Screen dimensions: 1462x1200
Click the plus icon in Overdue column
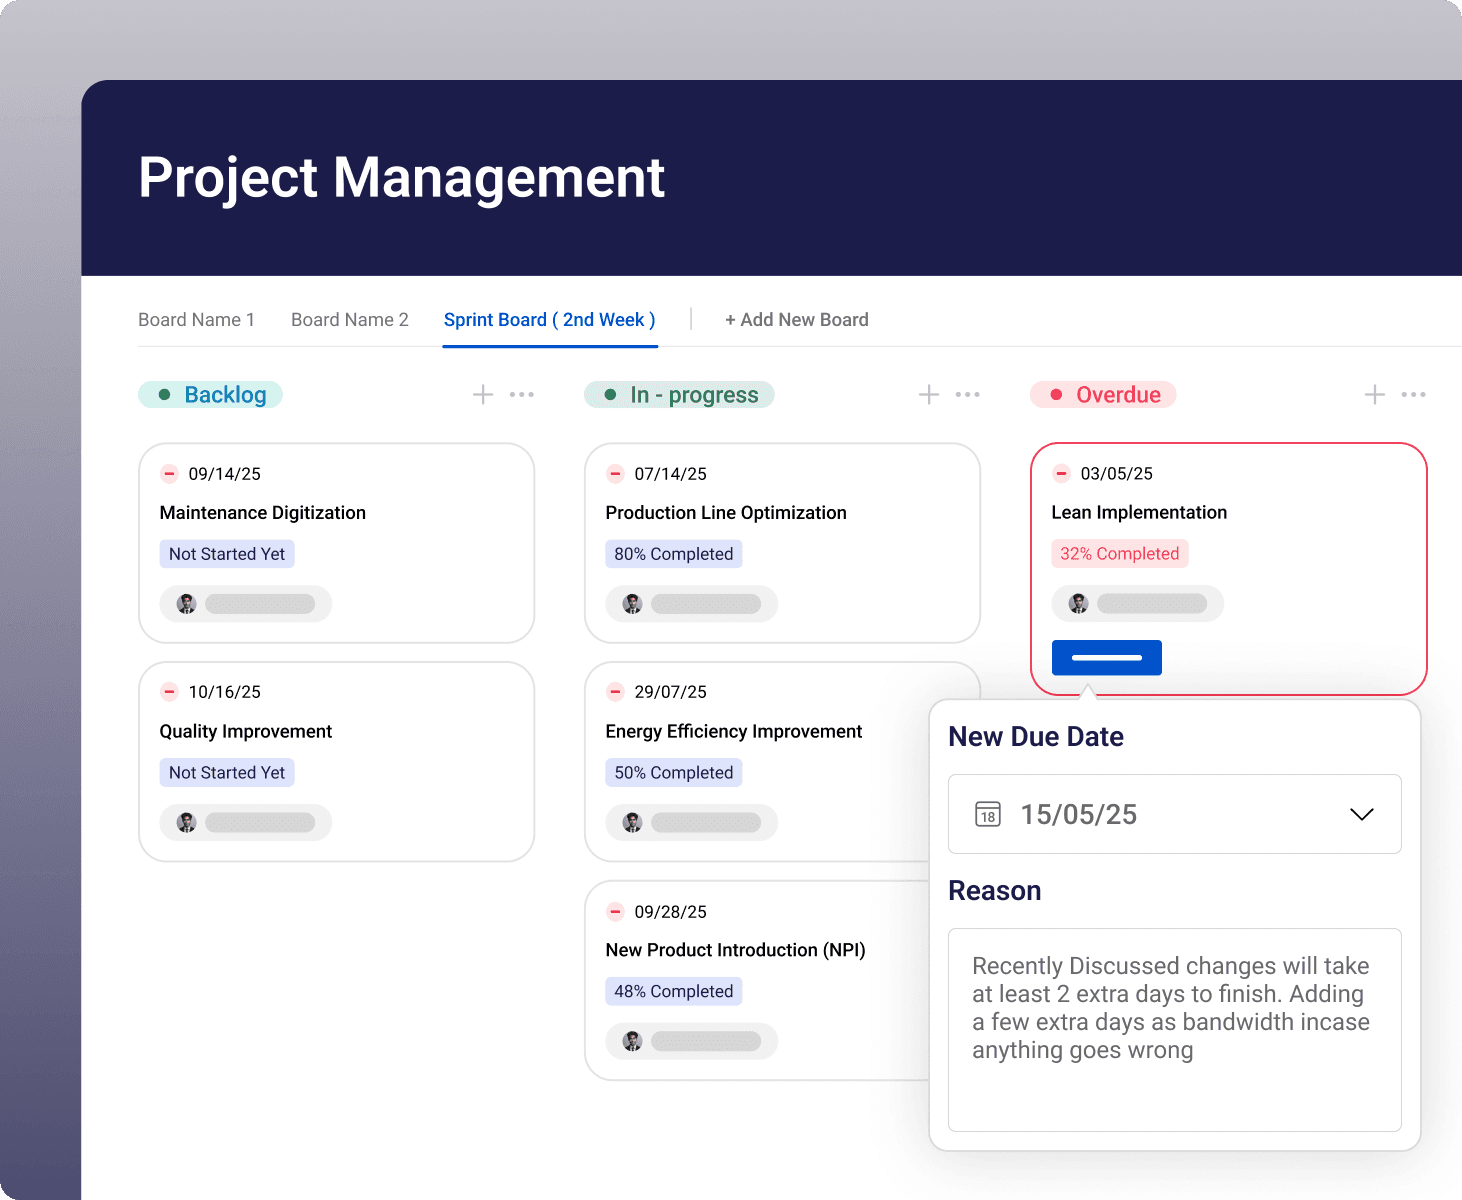[1375, 395]
